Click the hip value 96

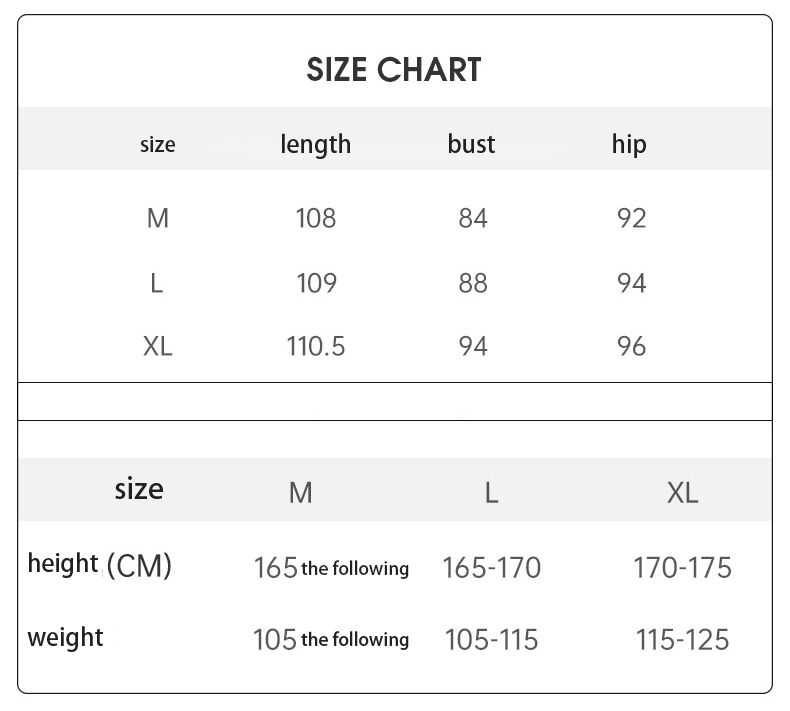click(x=631, y=346)
